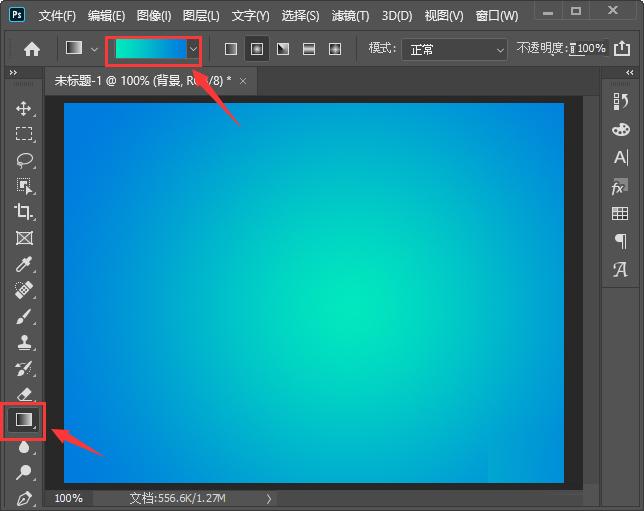This screenshot has width=644, height=511.
Task: Toggle radial gradient style
Action: point(257,49)
